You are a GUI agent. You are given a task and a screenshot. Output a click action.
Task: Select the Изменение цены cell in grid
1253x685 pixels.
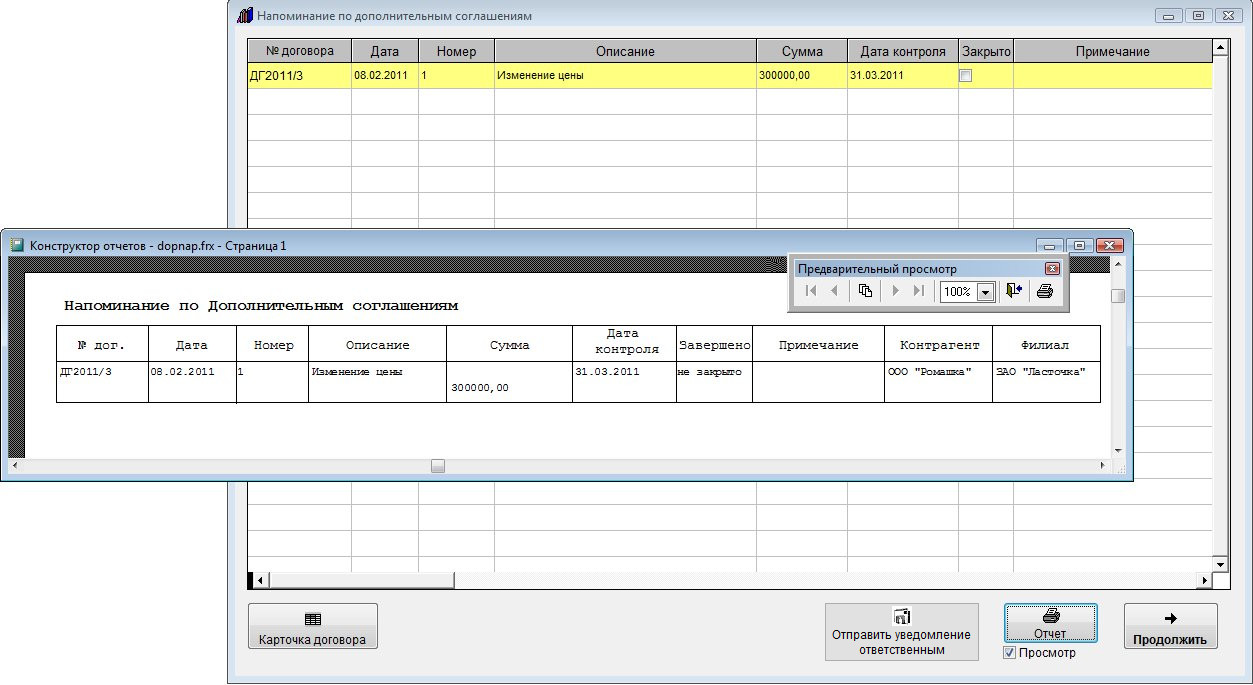pos(625,76)
